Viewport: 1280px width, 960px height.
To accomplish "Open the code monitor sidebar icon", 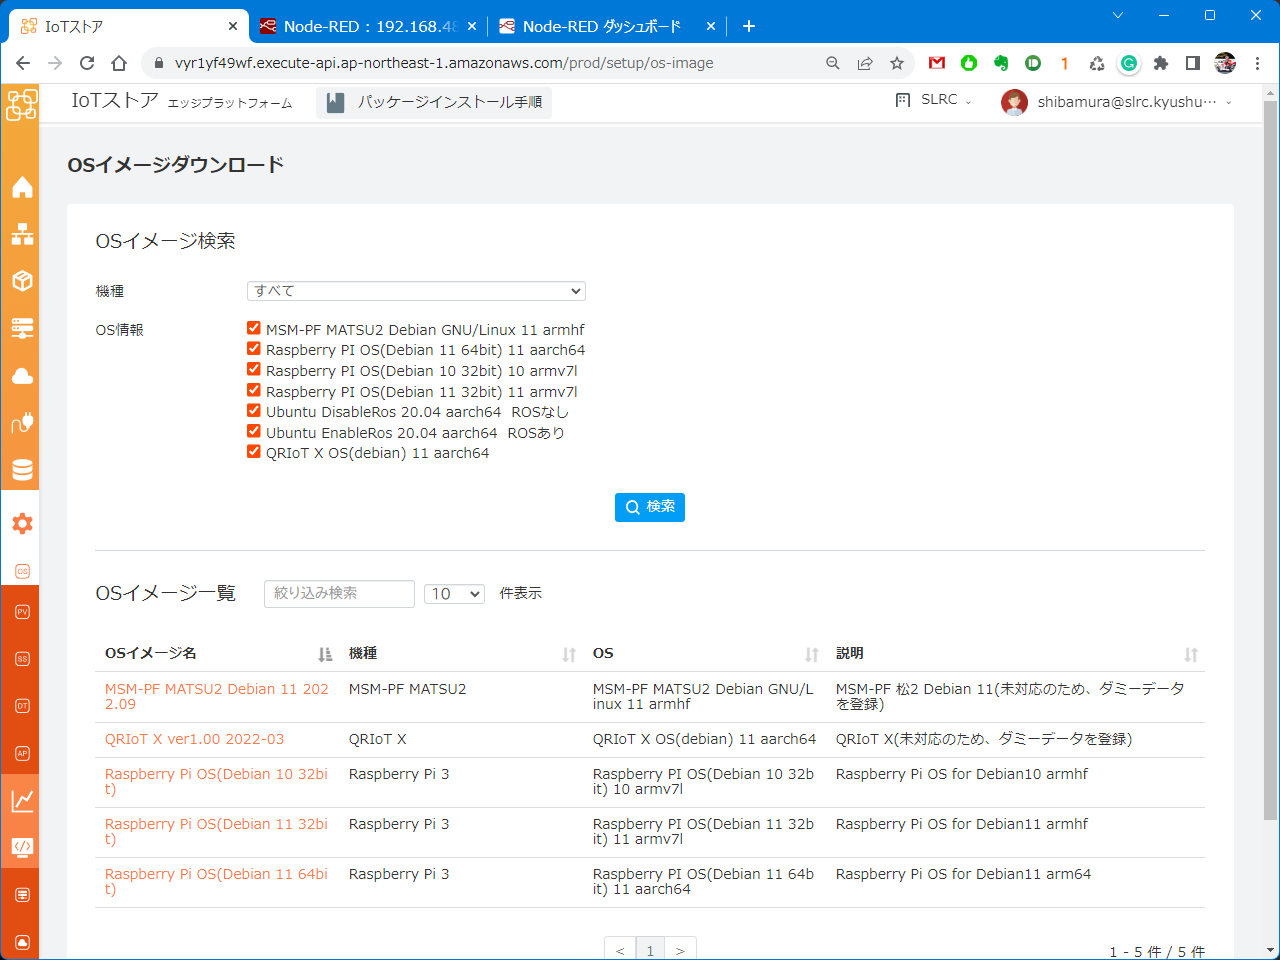I will point(22,847).
